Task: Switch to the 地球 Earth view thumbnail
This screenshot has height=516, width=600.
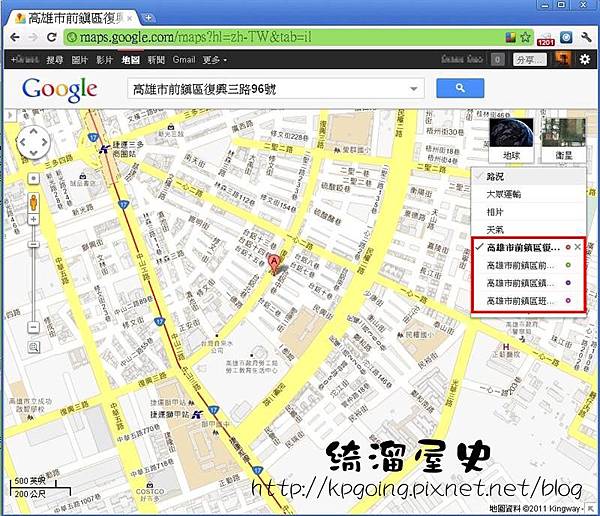Action: click(511, 140)
